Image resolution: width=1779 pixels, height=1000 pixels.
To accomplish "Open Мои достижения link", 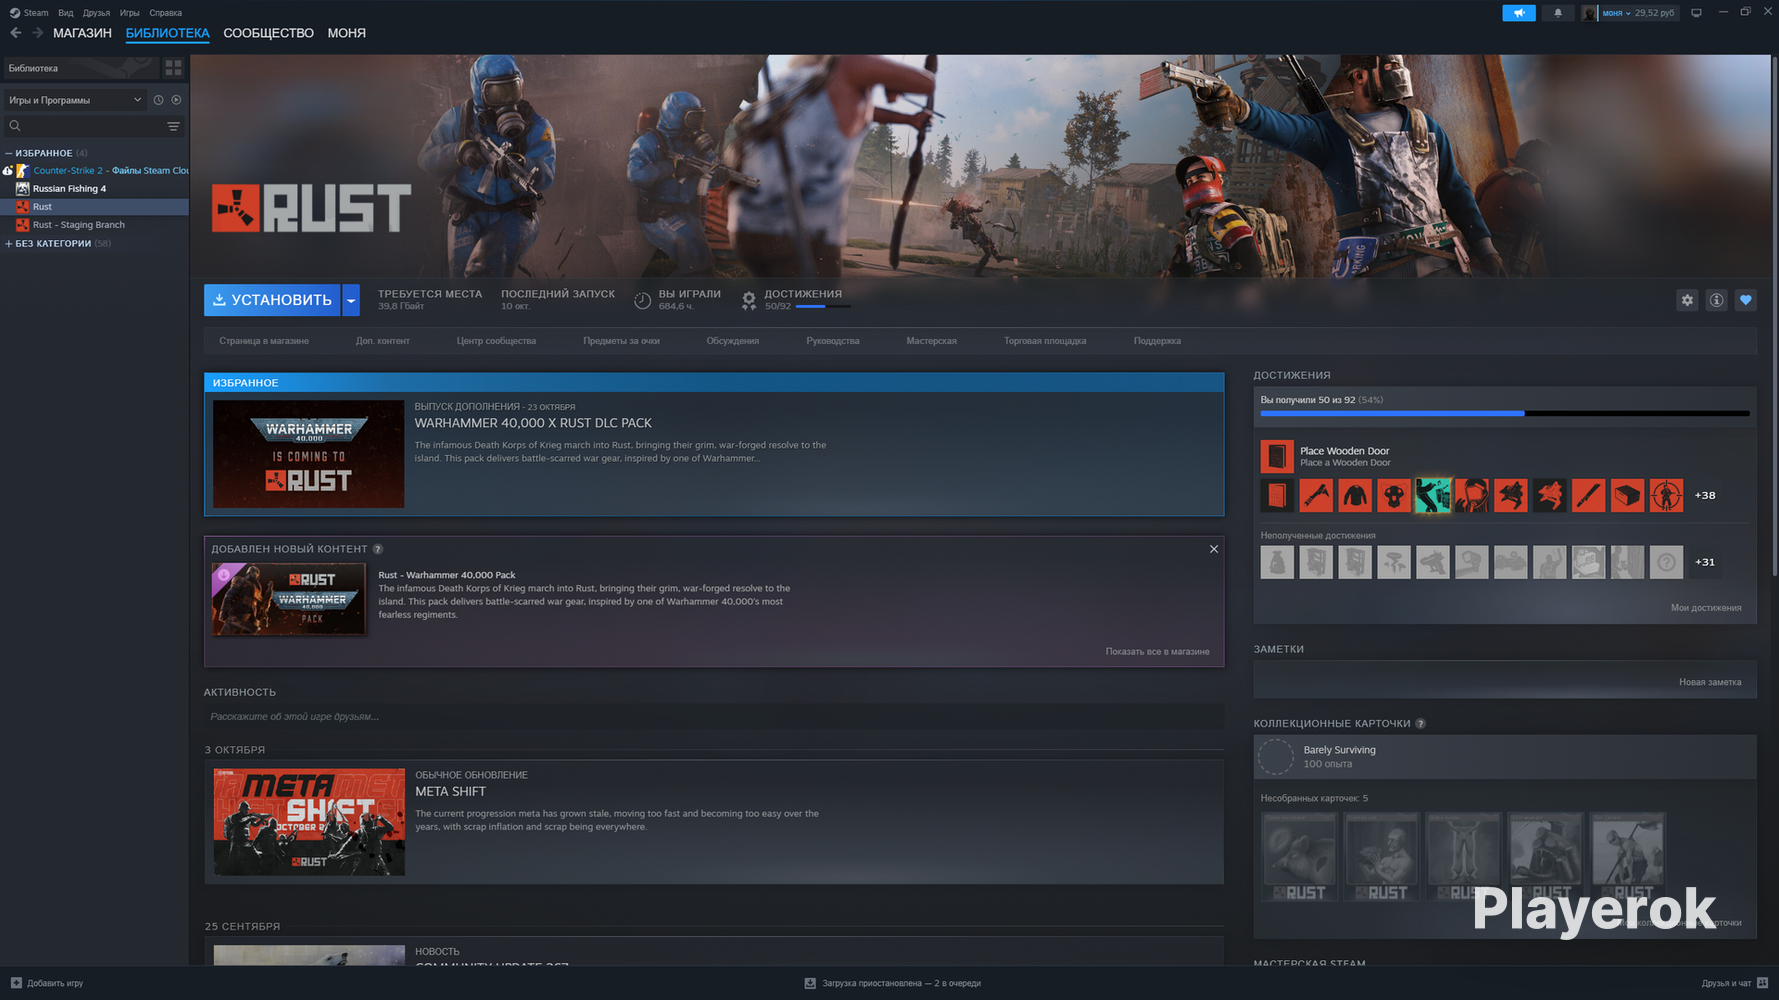I will pos(1706,608).
